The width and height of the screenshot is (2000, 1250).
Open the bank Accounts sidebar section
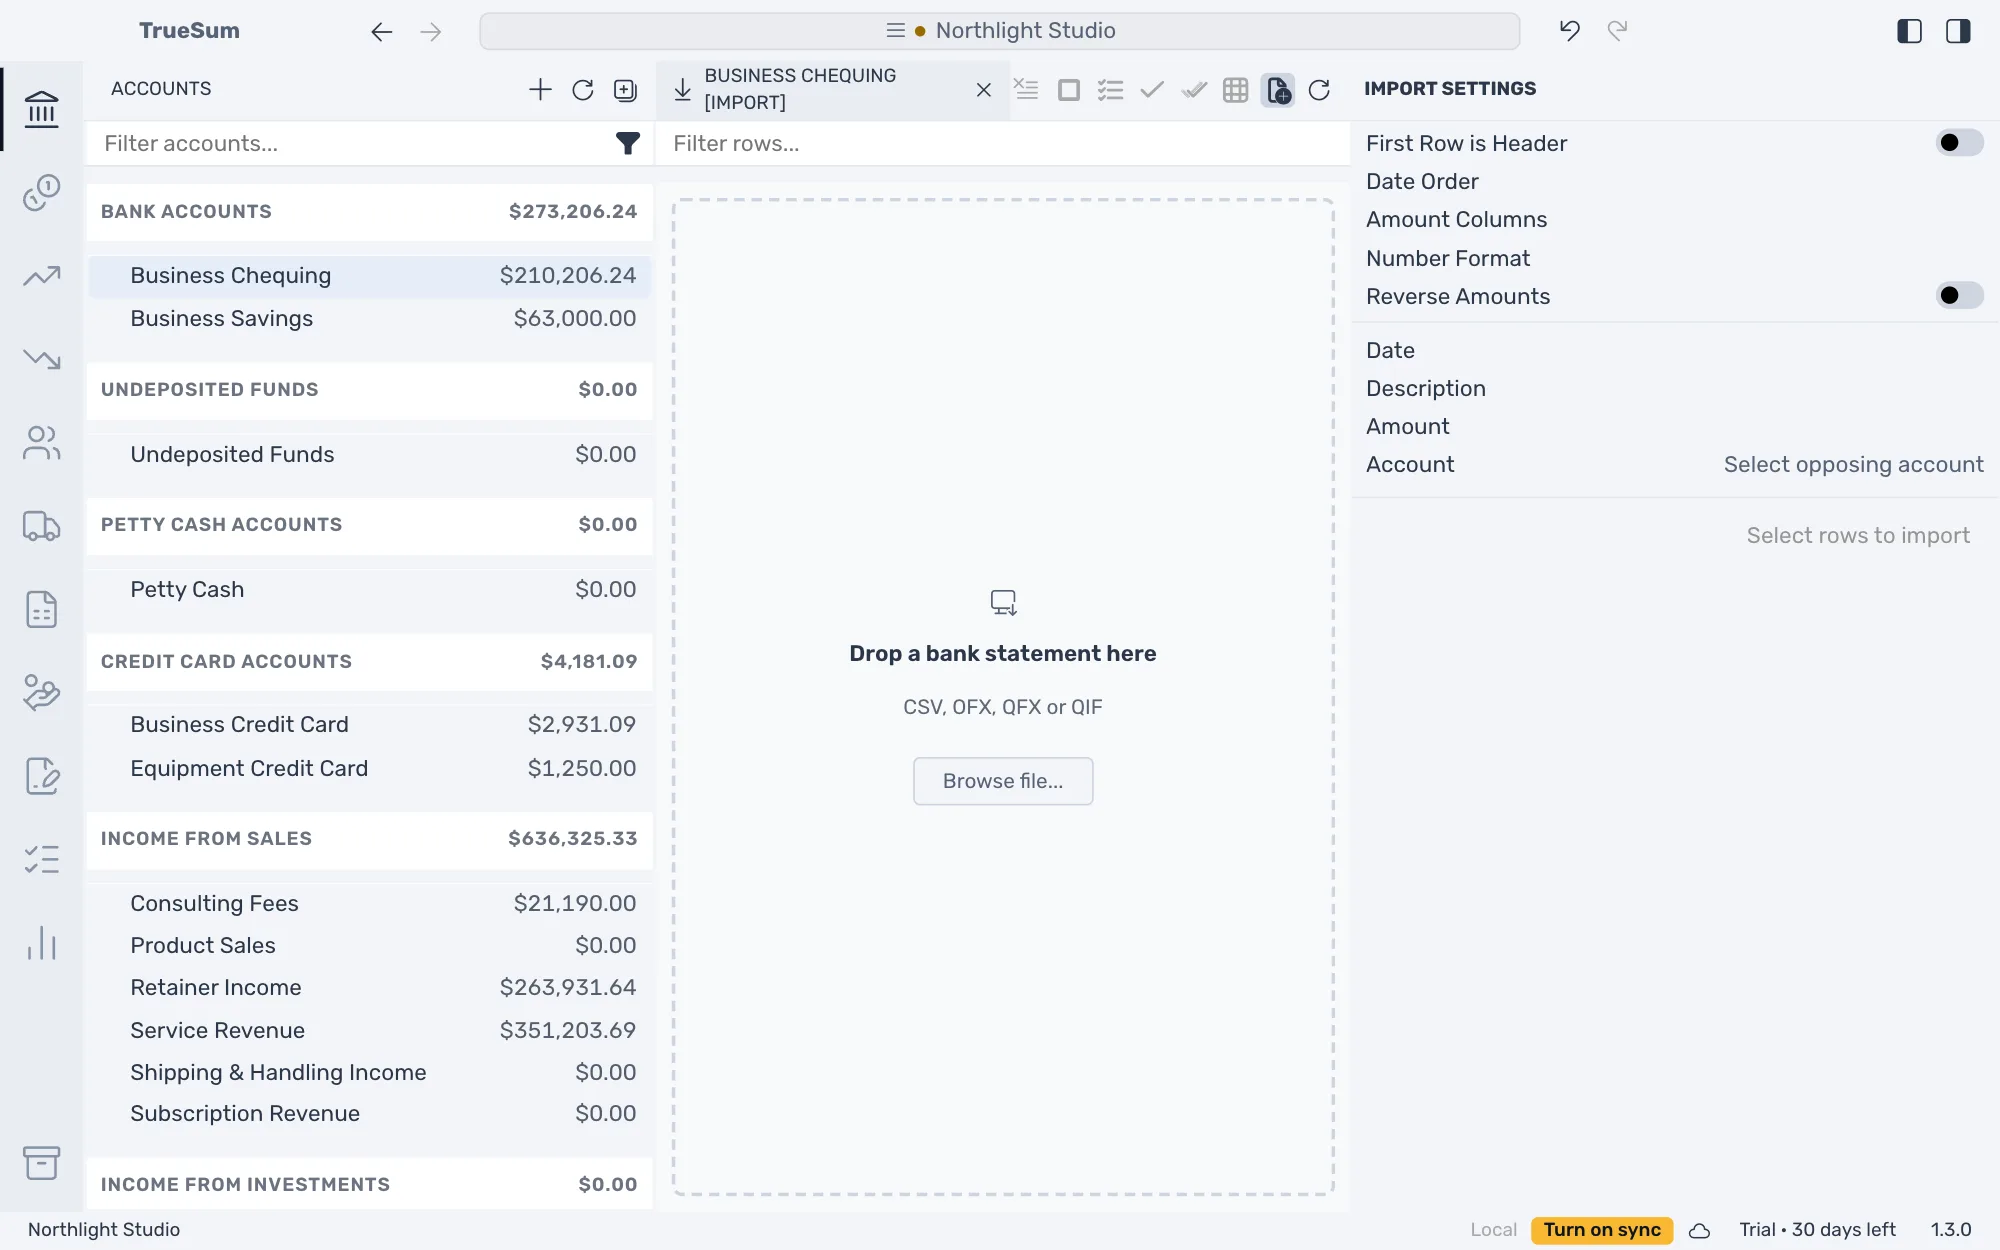point(41,109)
